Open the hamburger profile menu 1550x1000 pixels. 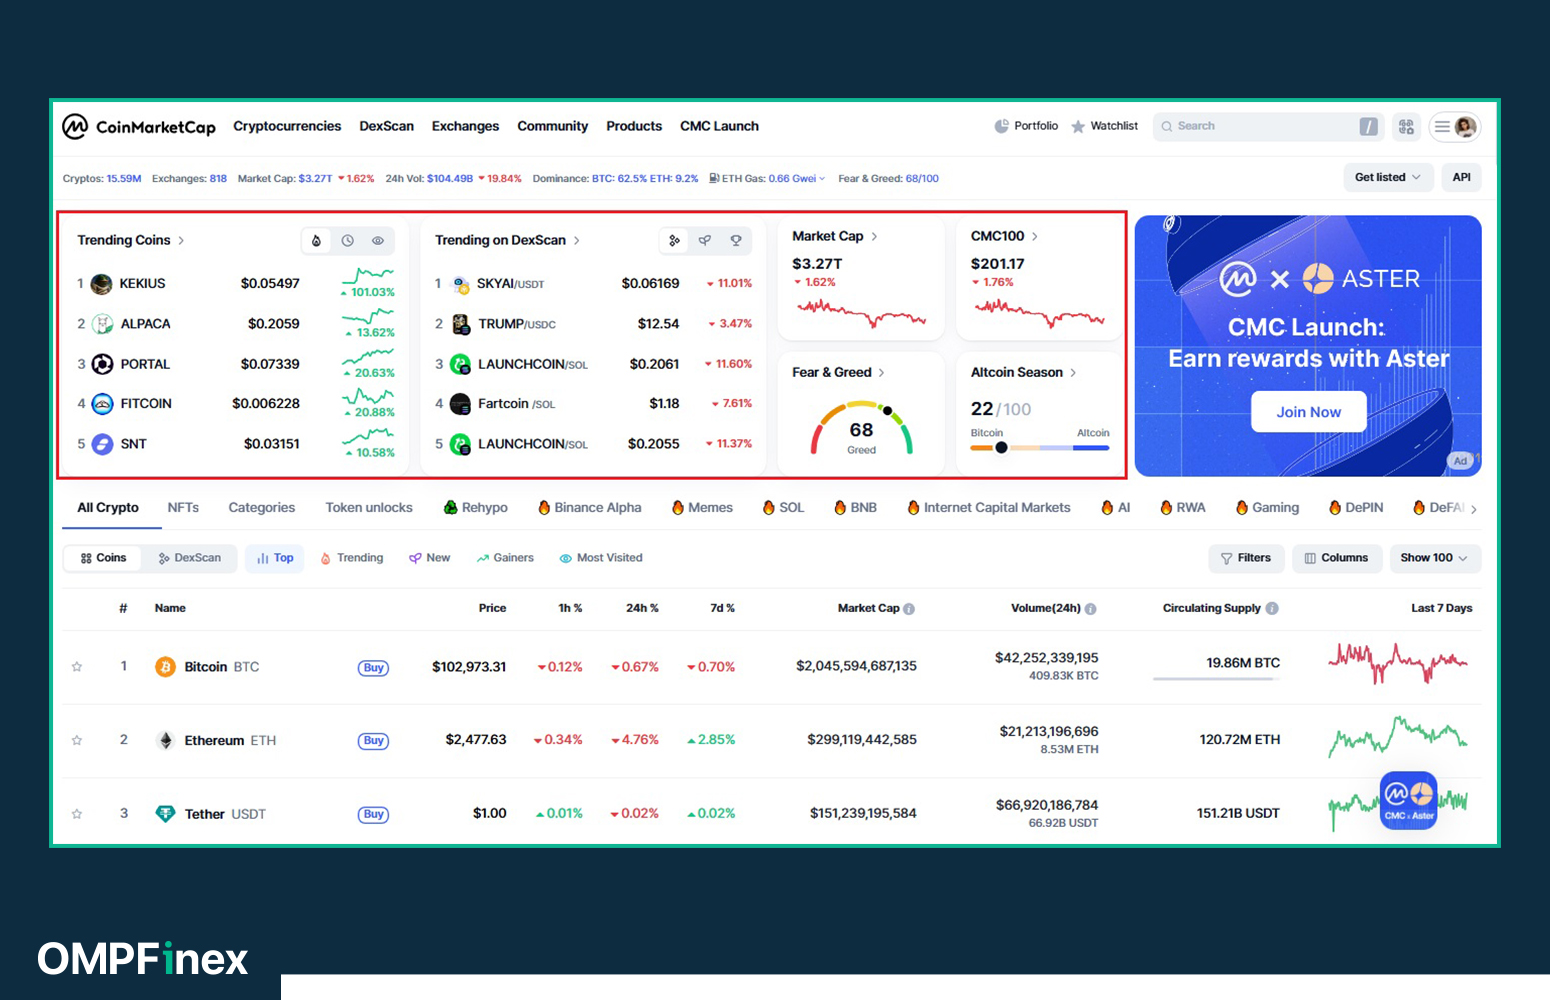tap(1455, 126)
